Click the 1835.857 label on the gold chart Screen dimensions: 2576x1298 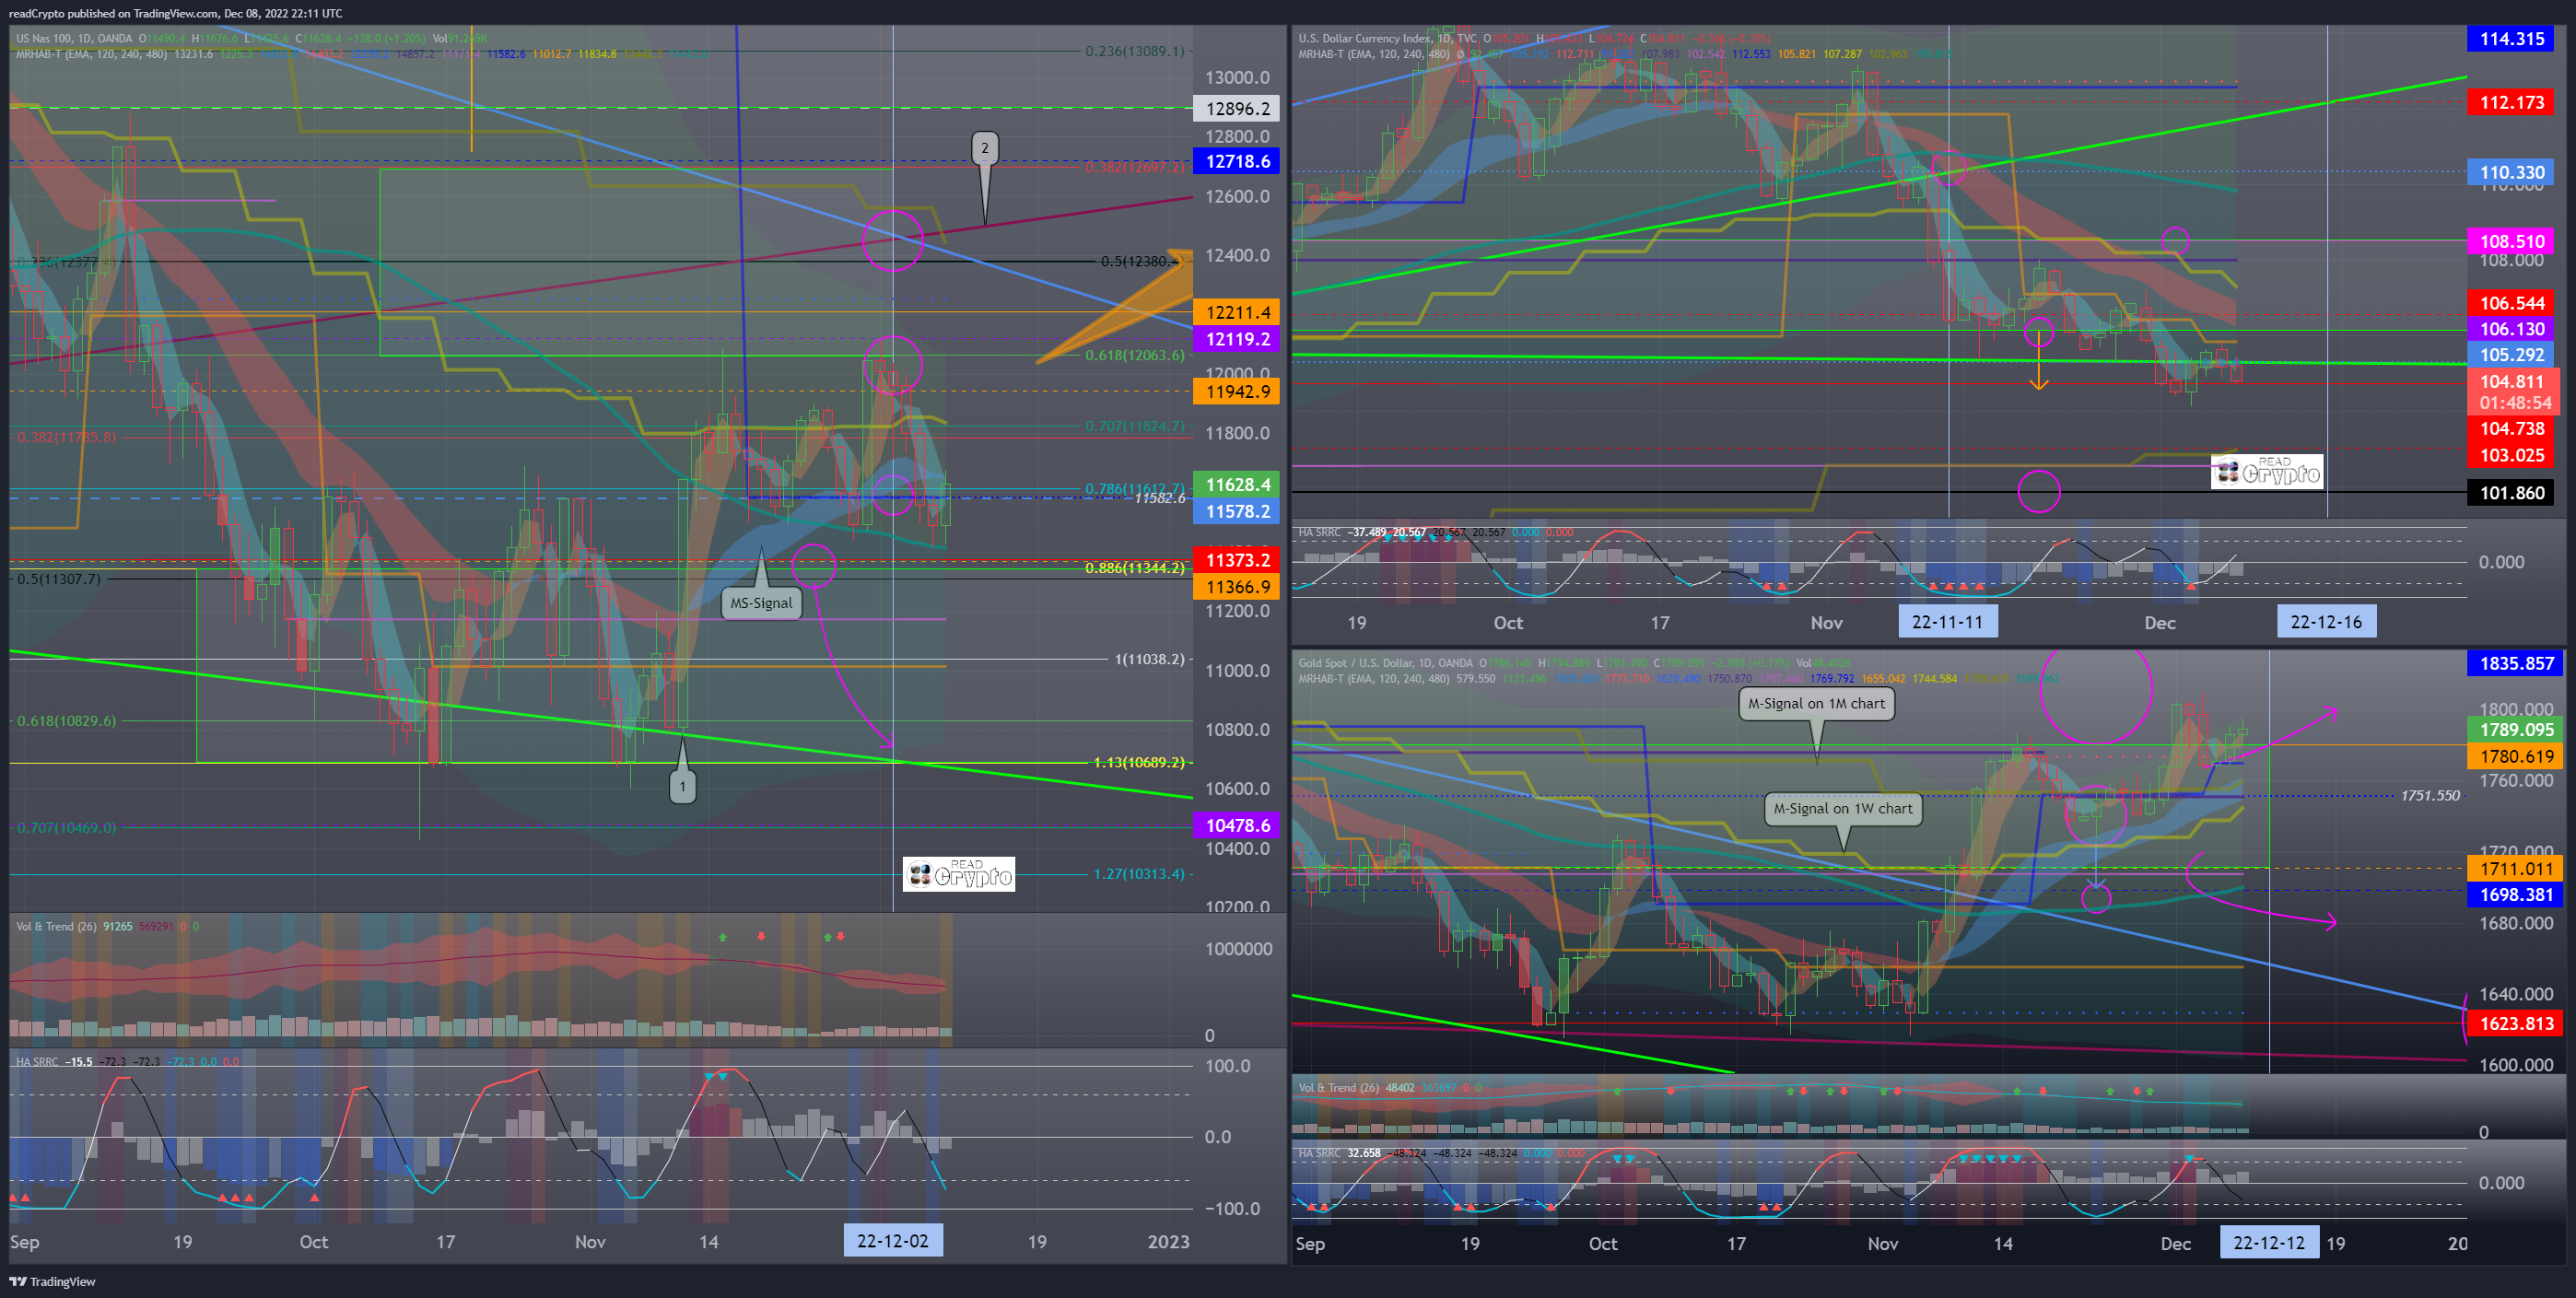(x=2515, y=663)
